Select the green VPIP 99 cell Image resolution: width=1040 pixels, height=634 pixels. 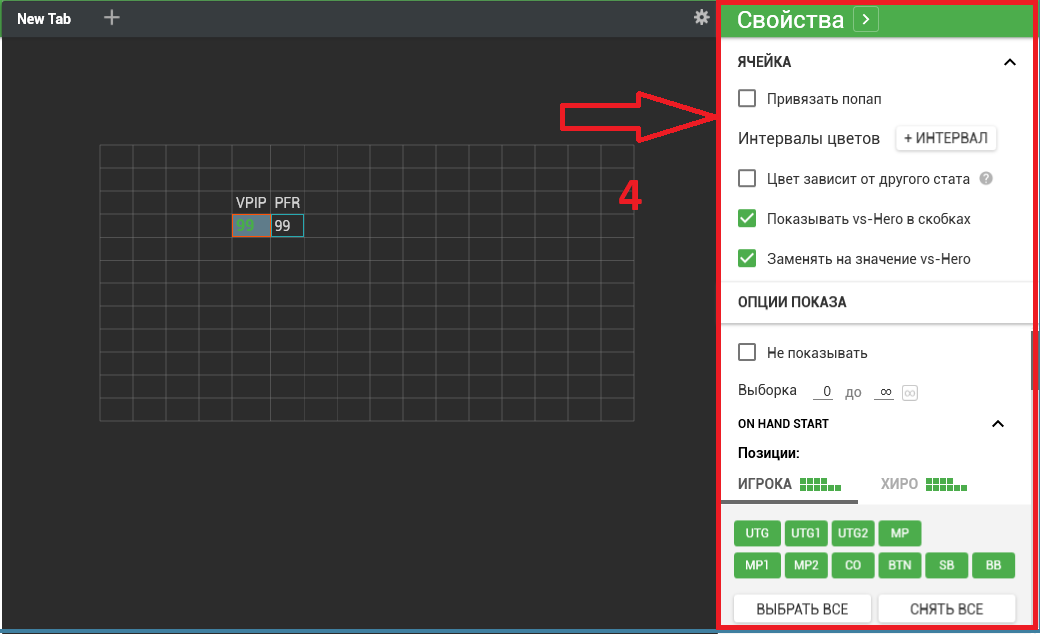(251, 226)
